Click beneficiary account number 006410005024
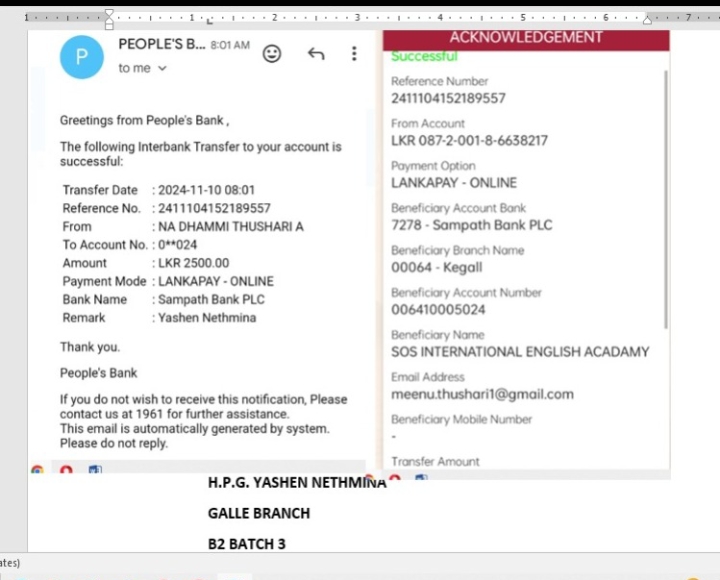Viewport: 720px width, 580px height. pyautogui.click(x=438, y=310)
